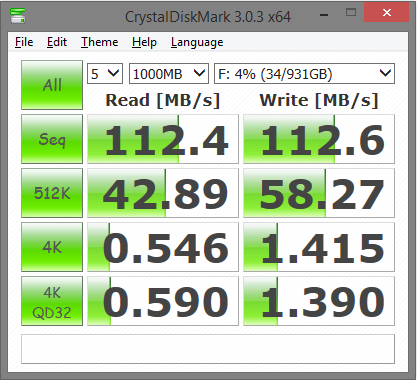The image size is (417, 380).
Task: Start the Seq benchmark test
Action: (x=52, y=139)
